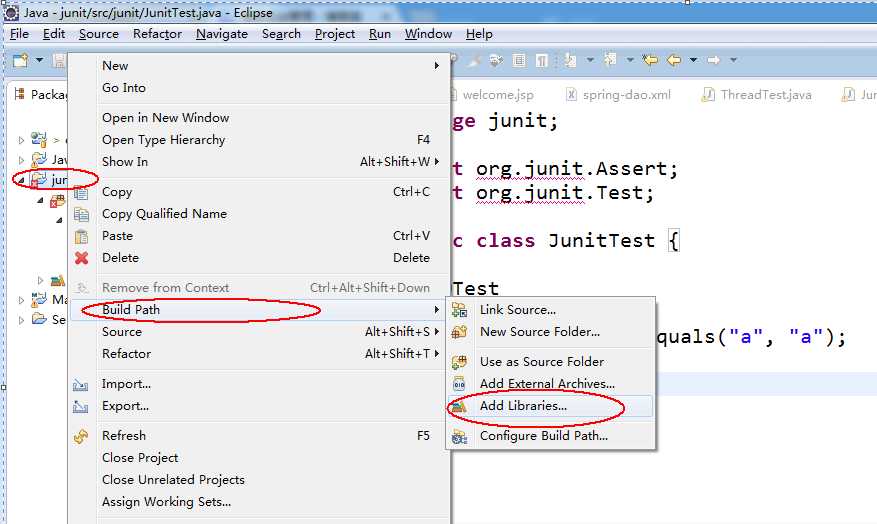Click the junit project folder icon
Image resolution: width=877 pixels, height=524 pixels.
39,180
